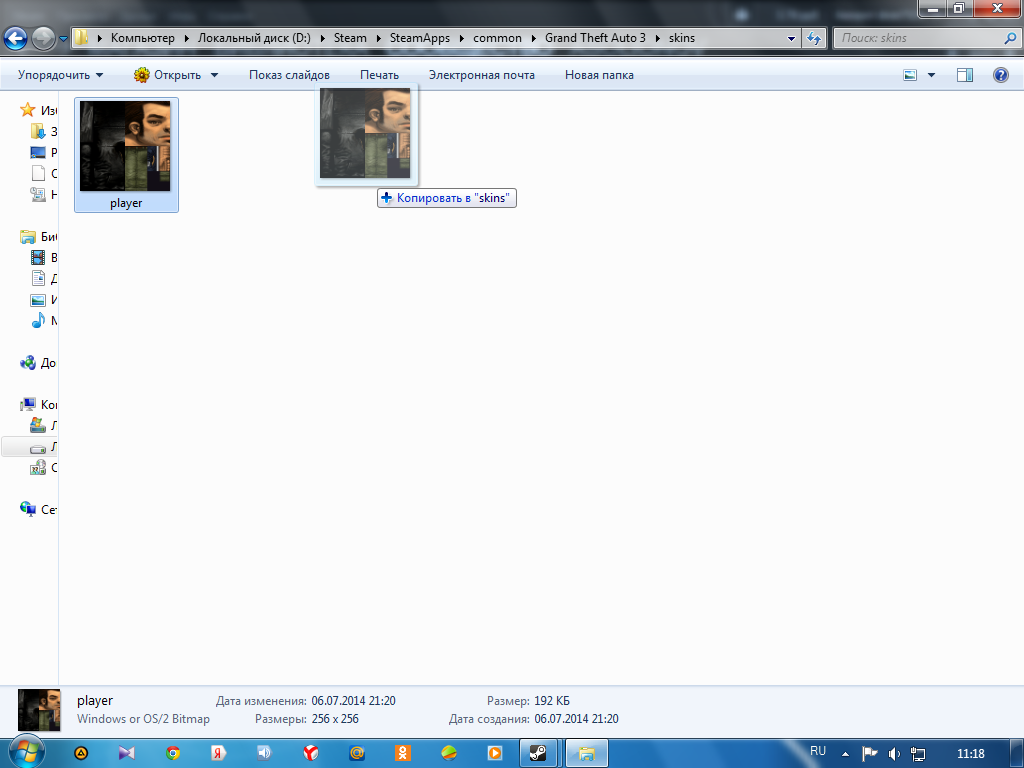
Task: Show hidden tray icons arrow
Action: click(x=845, y=754)
